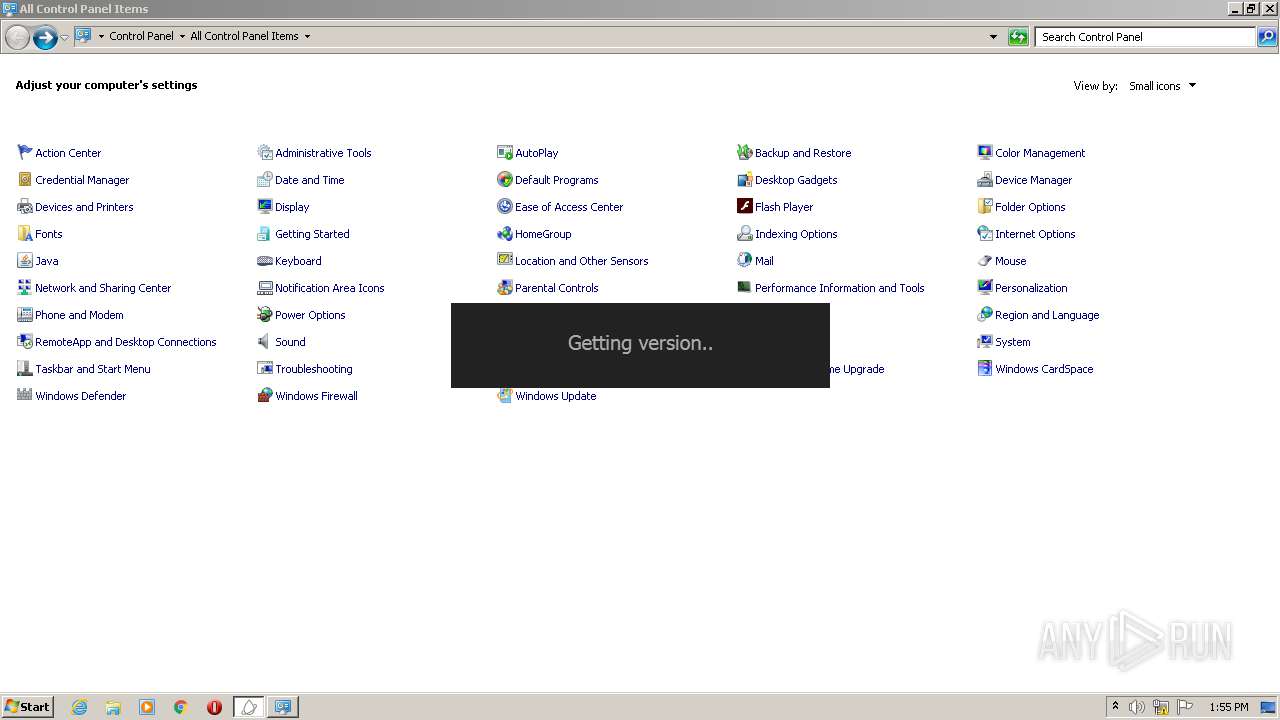The height and width of the screenshot is (720, 1280).
Task: Open Indexing Options link
Action: 796,234
